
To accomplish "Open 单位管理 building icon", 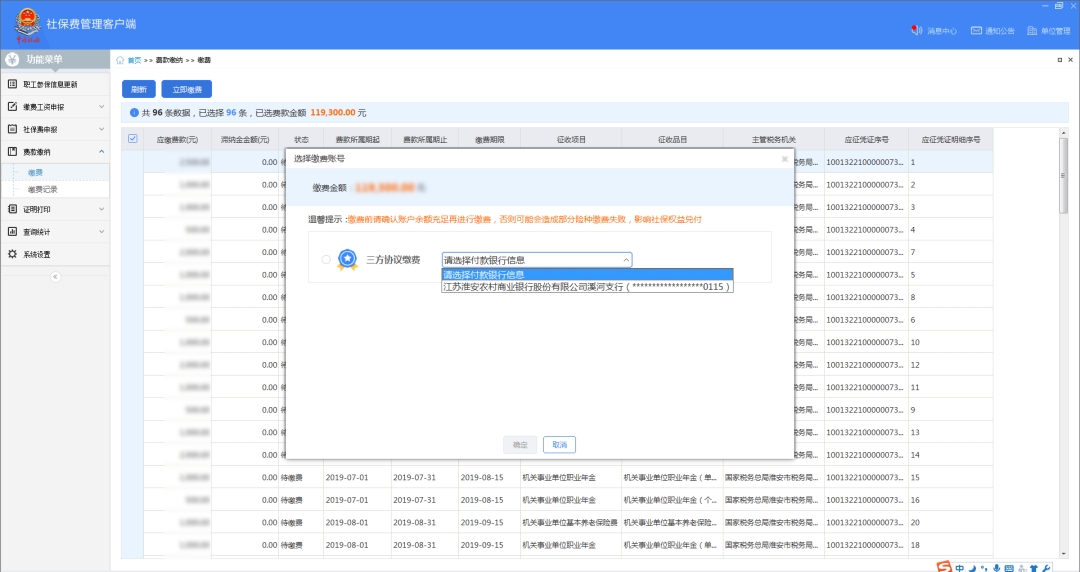I will pos(1032,31).
